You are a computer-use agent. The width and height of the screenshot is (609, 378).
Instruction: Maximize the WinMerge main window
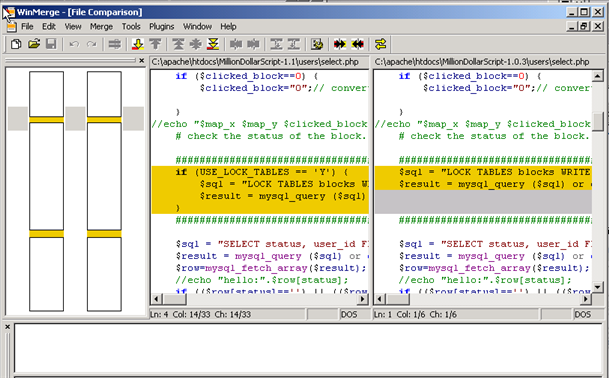click(584, 12)
